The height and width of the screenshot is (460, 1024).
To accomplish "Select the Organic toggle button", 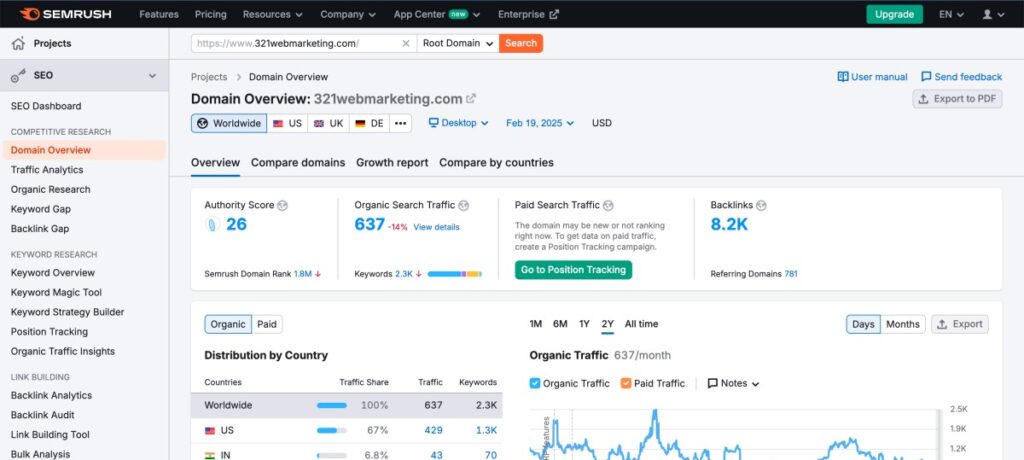I will tap(228, 324).
